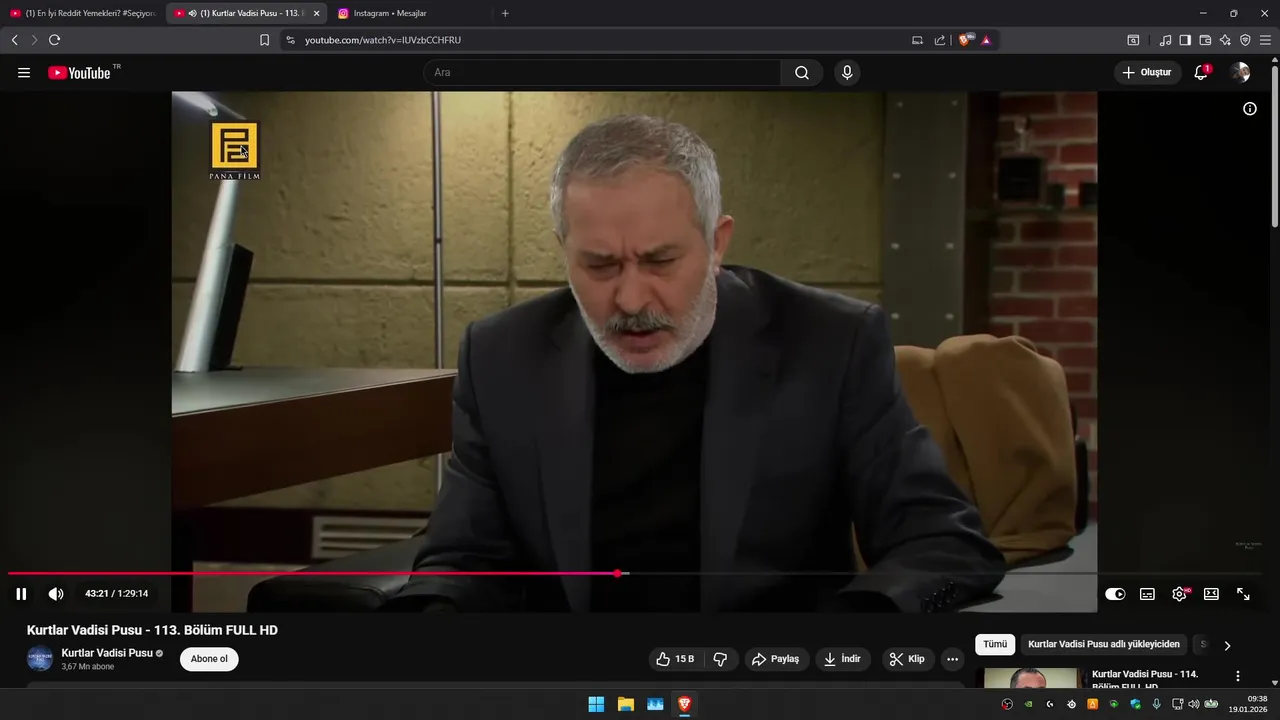Open File Explorer from the taskbar
Image resolution: width=1280 pixels, height=720 pixels.
point(626,704)
